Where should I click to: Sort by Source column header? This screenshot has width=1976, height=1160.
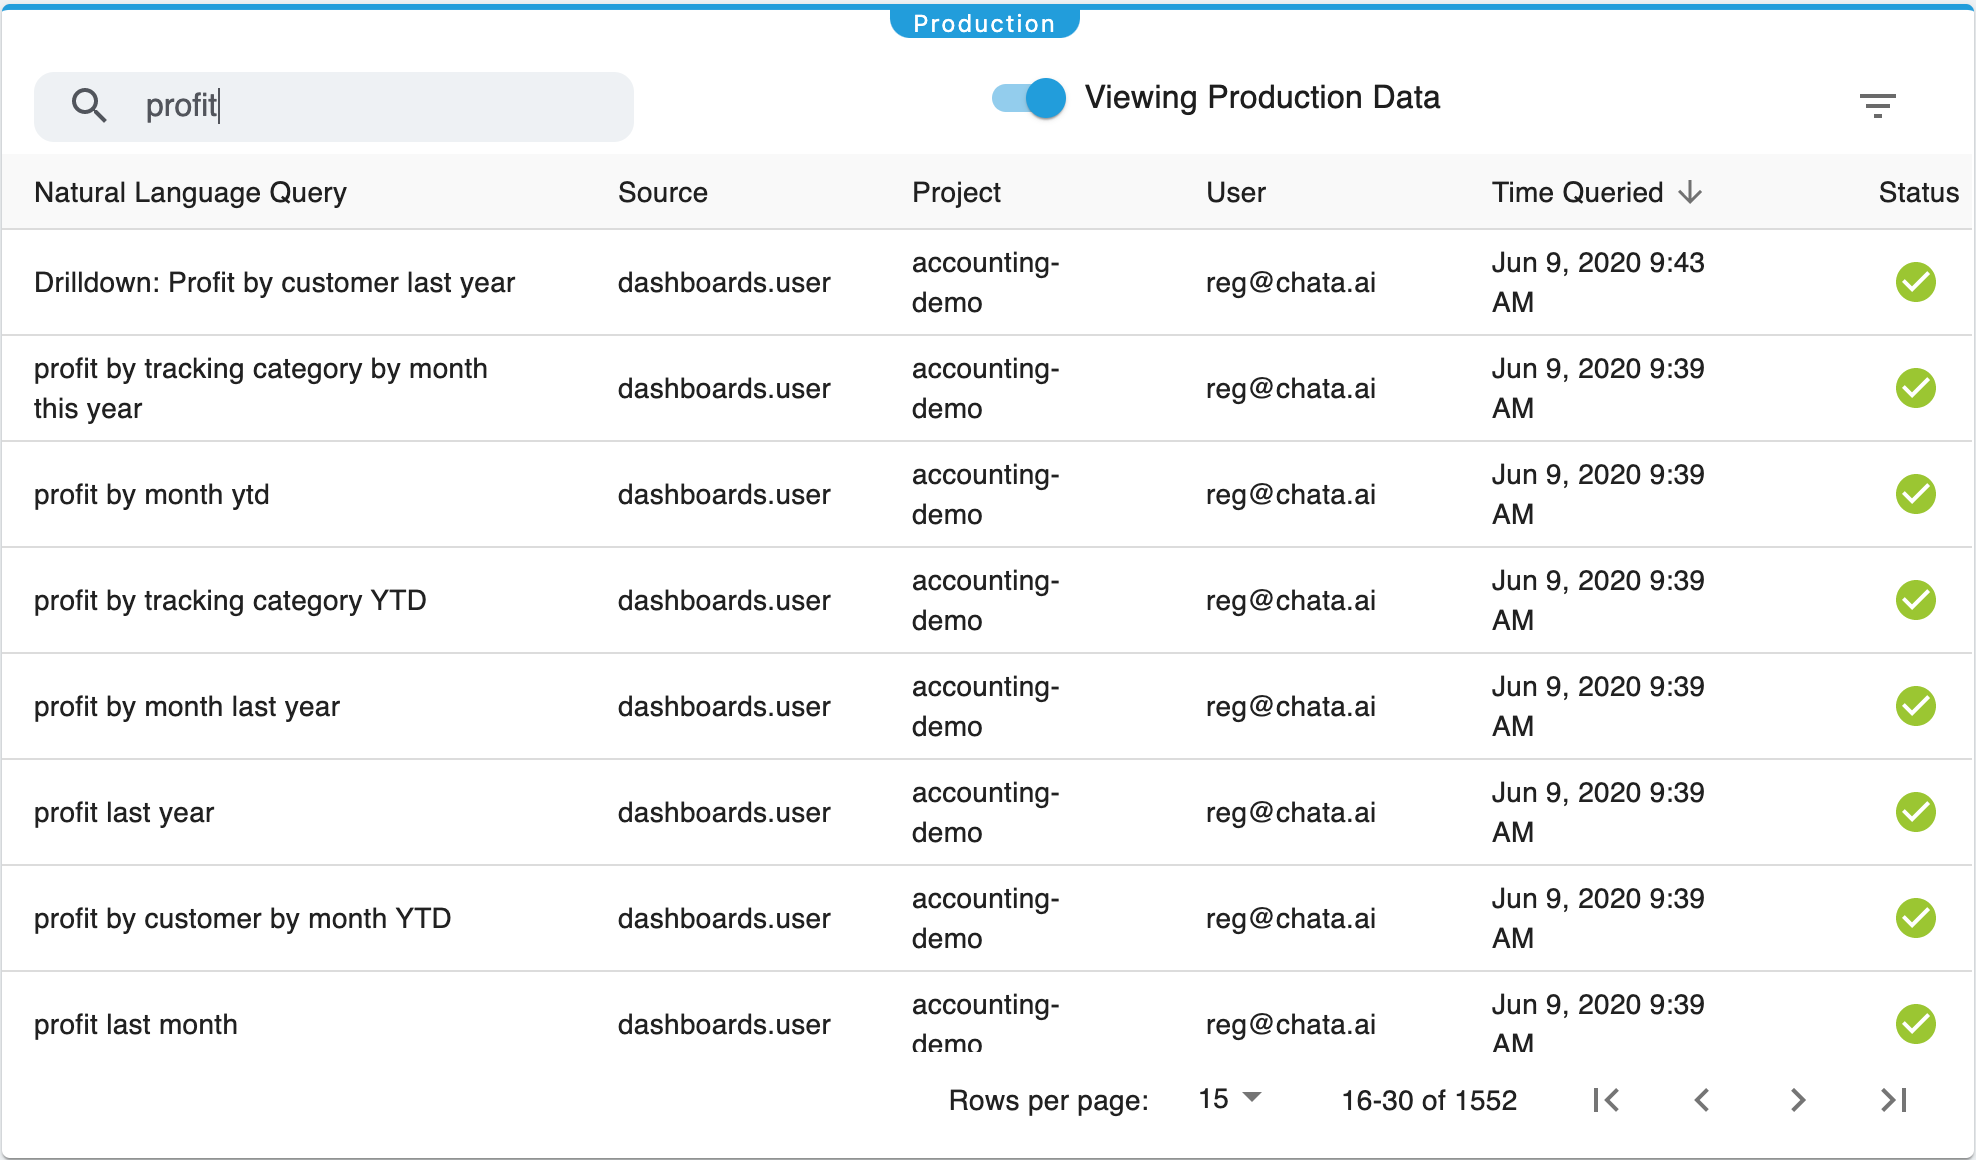click(662, 192)
